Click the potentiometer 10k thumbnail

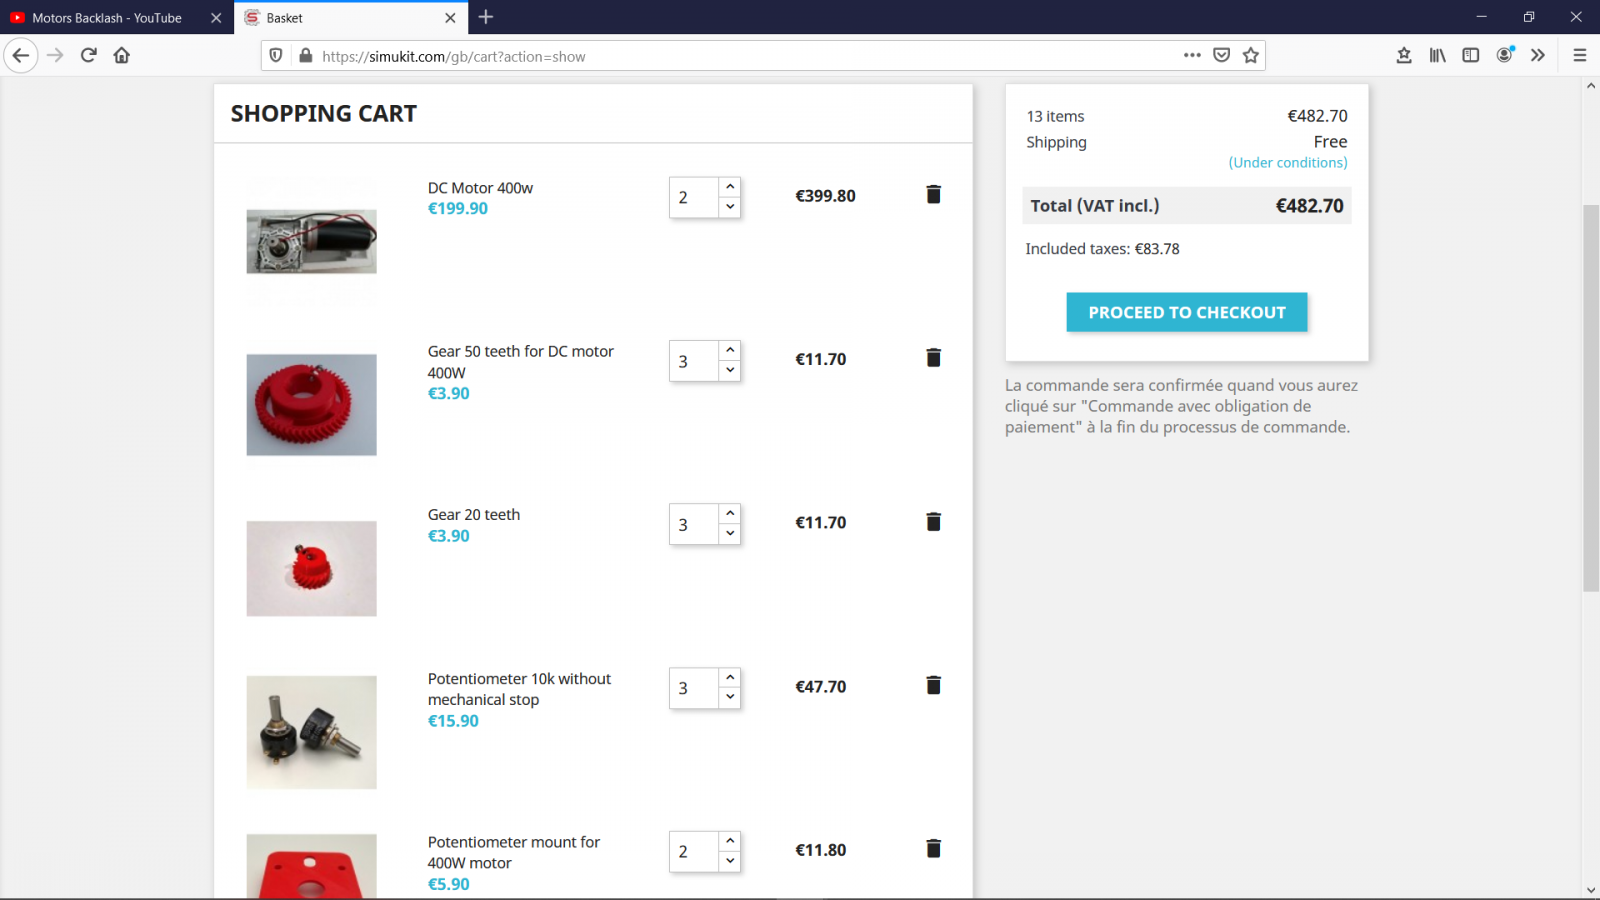[x=312, y=732]
